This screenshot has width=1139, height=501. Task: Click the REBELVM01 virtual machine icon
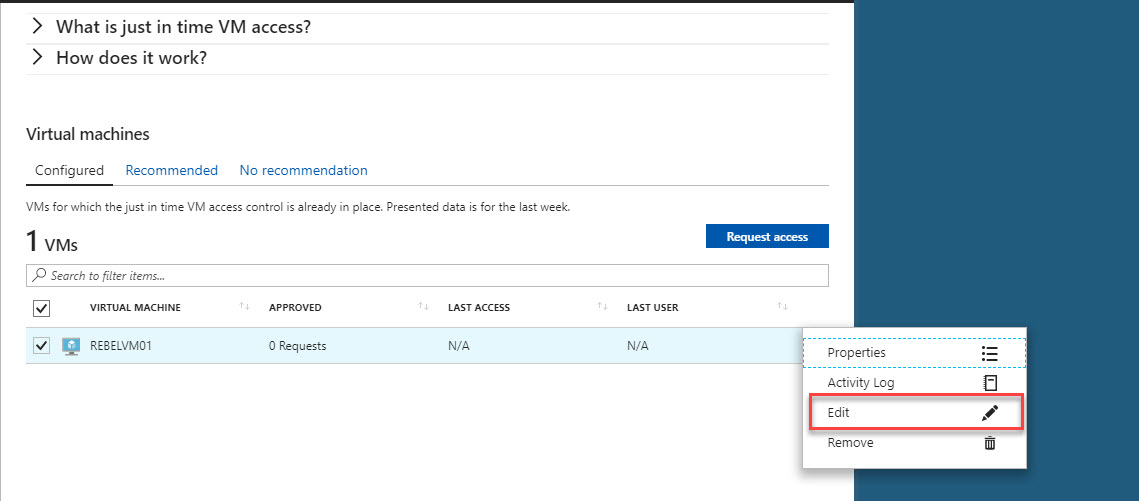[70, 346]
